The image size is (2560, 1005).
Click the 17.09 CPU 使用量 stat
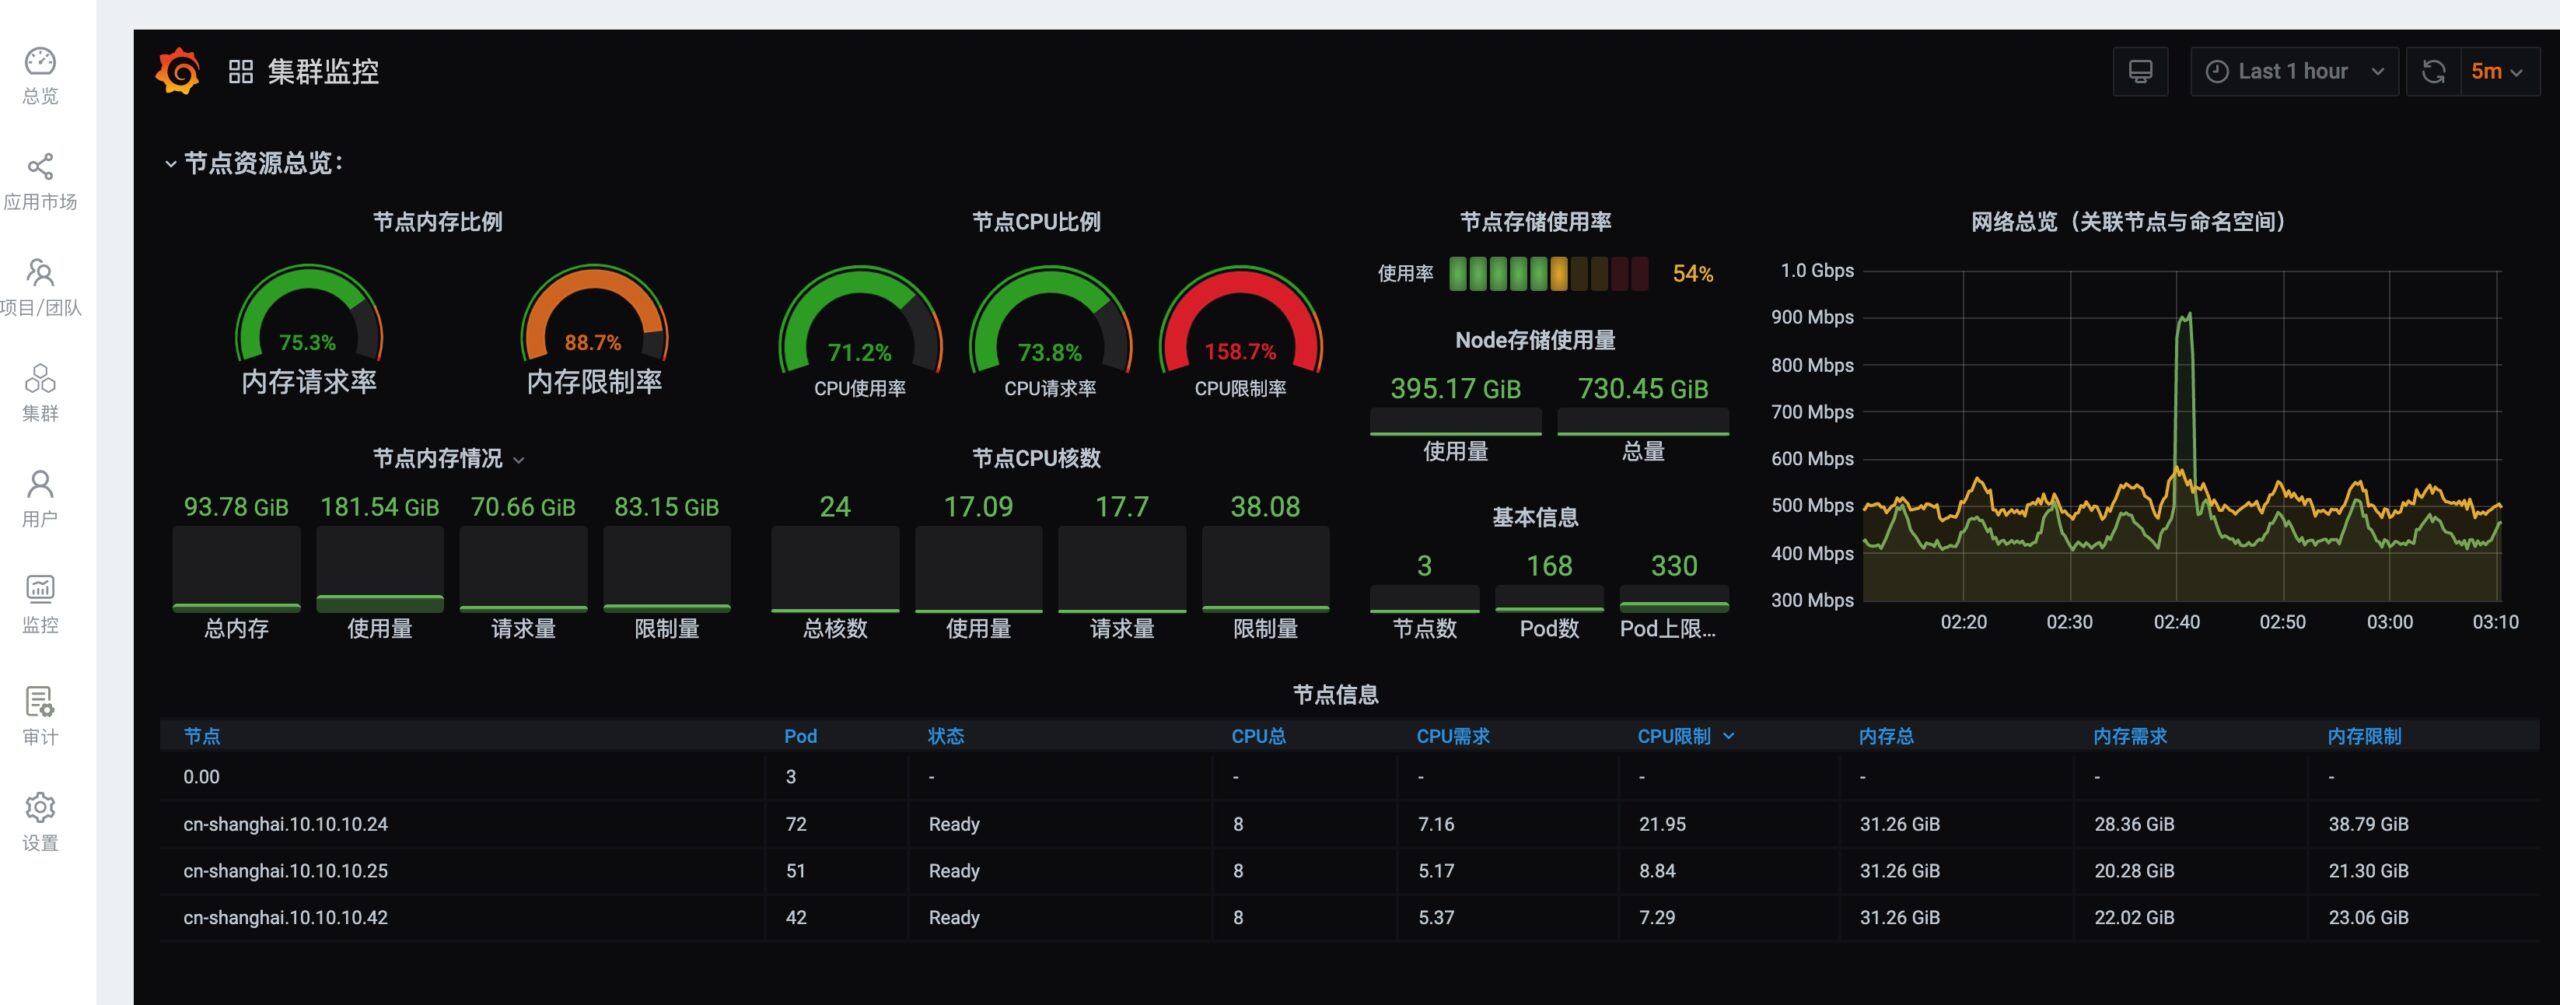pyautogui.click(x=979, y=566)
